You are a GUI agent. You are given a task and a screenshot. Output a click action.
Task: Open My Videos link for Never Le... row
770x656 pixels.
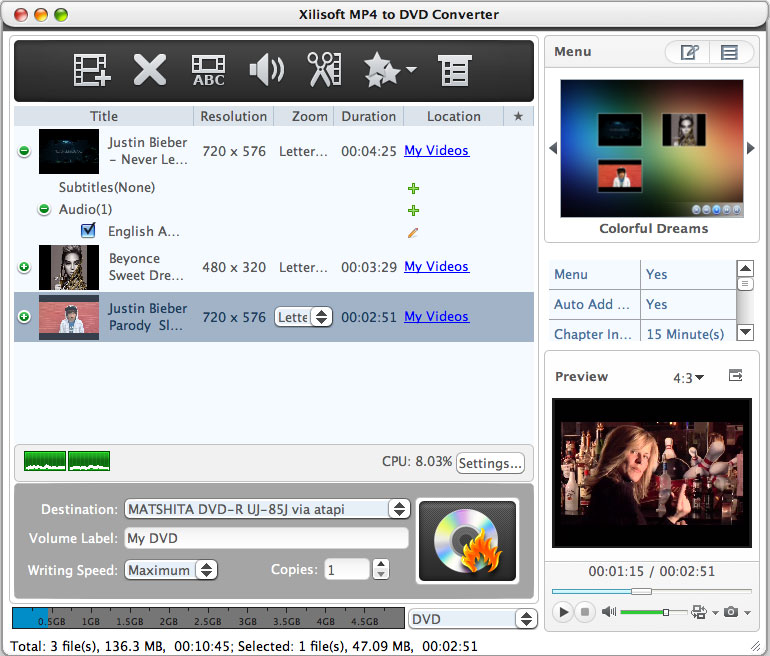[437, 150]
